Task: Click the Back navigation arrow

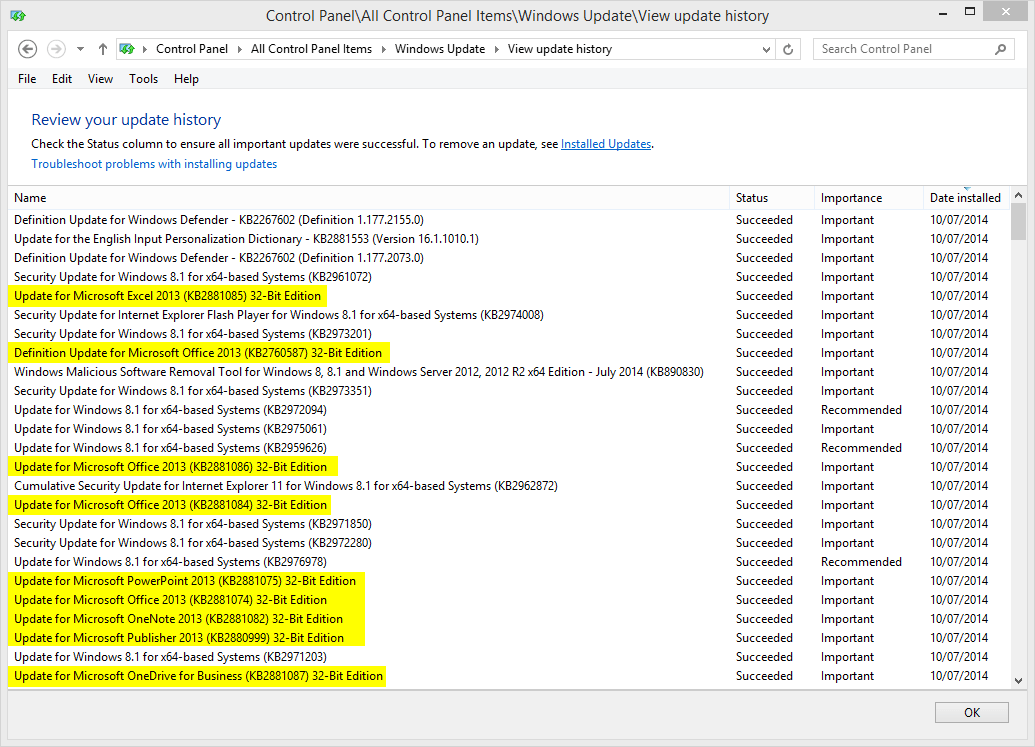Action: (28, 49)
